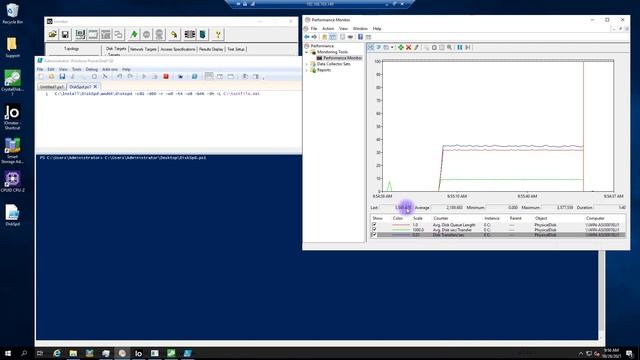Add counter green plus in Performance Monitor
The width and height of the screenshot is (640, 360).
(x=401, y=47)
